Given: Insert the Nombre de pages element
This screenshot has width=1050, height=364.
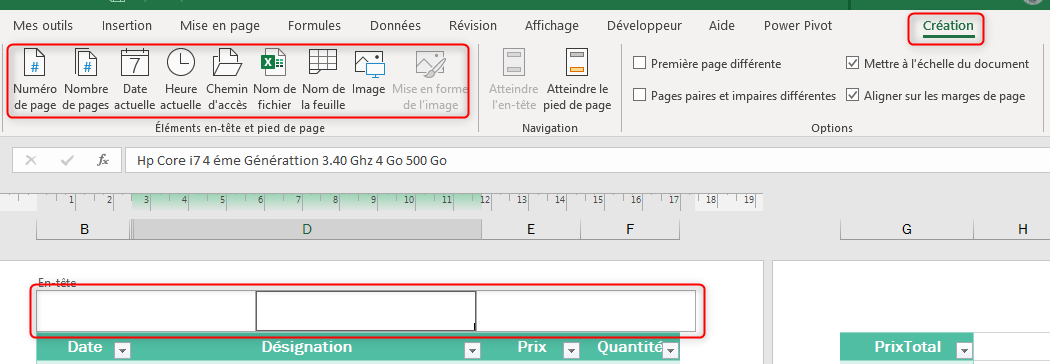Looking at the screenshot, I should pos(86,80).
